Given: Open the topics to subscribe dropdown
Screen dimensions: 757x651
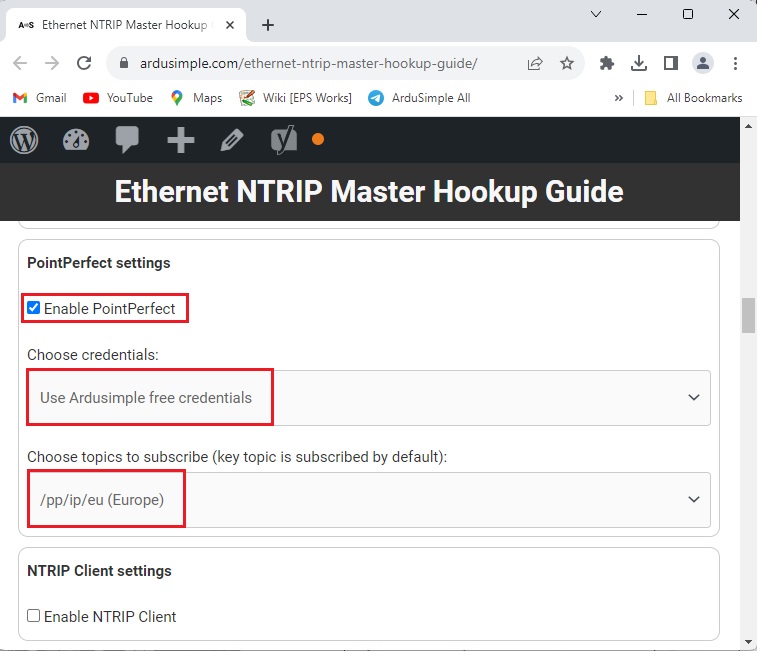Looking at the screenshot, I should pos(368,499).
